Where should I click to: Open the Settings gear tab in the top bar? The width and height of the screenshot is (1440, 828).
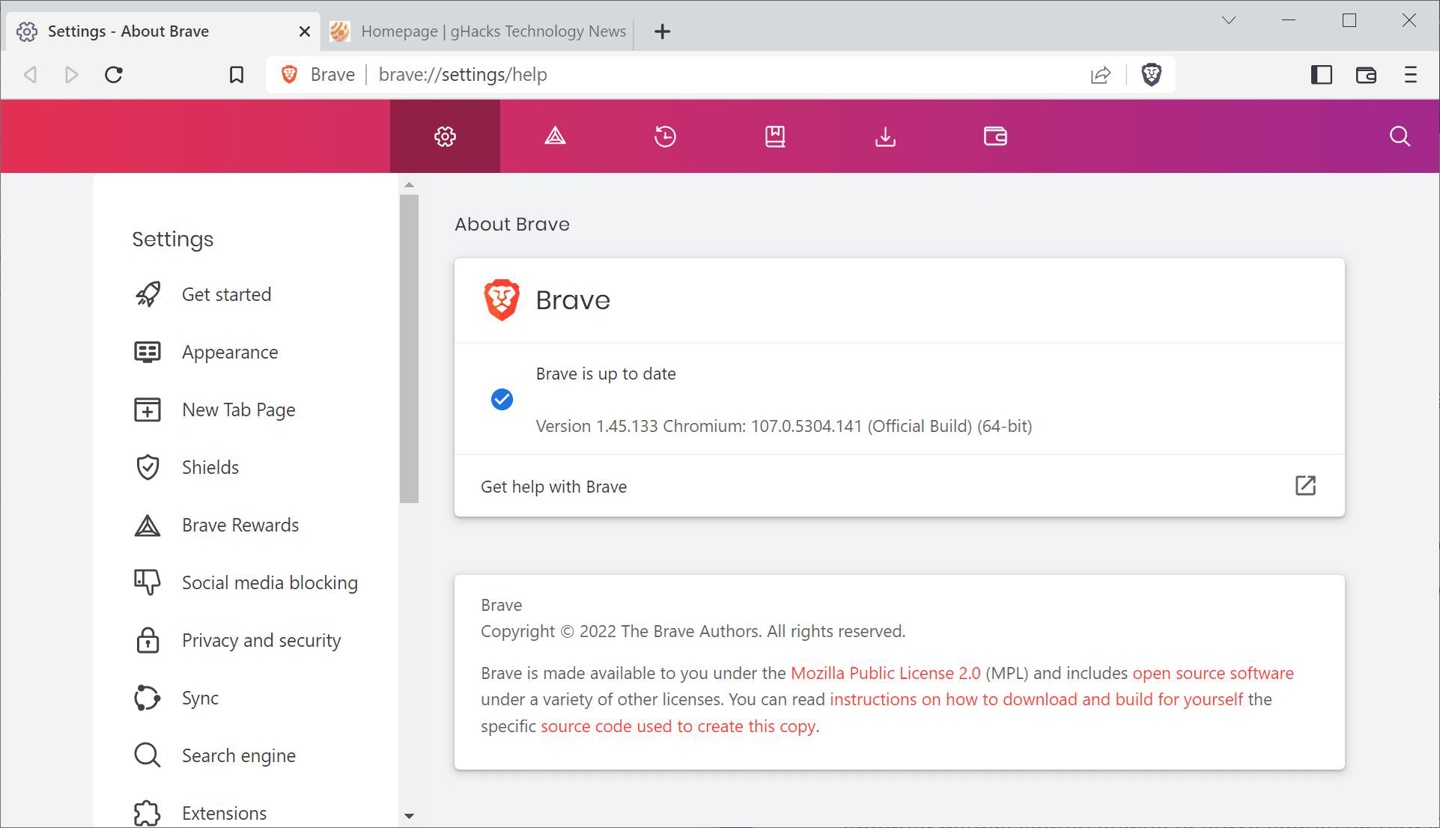click(445, 136)
